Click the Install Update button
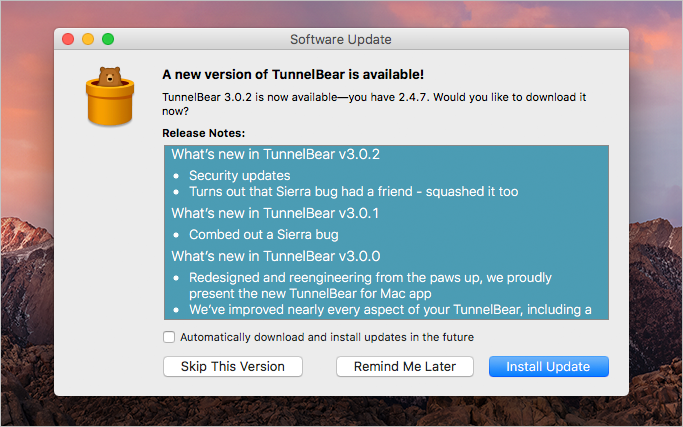The width and height of the screenshot is (683, 427). tap(548, 366)
